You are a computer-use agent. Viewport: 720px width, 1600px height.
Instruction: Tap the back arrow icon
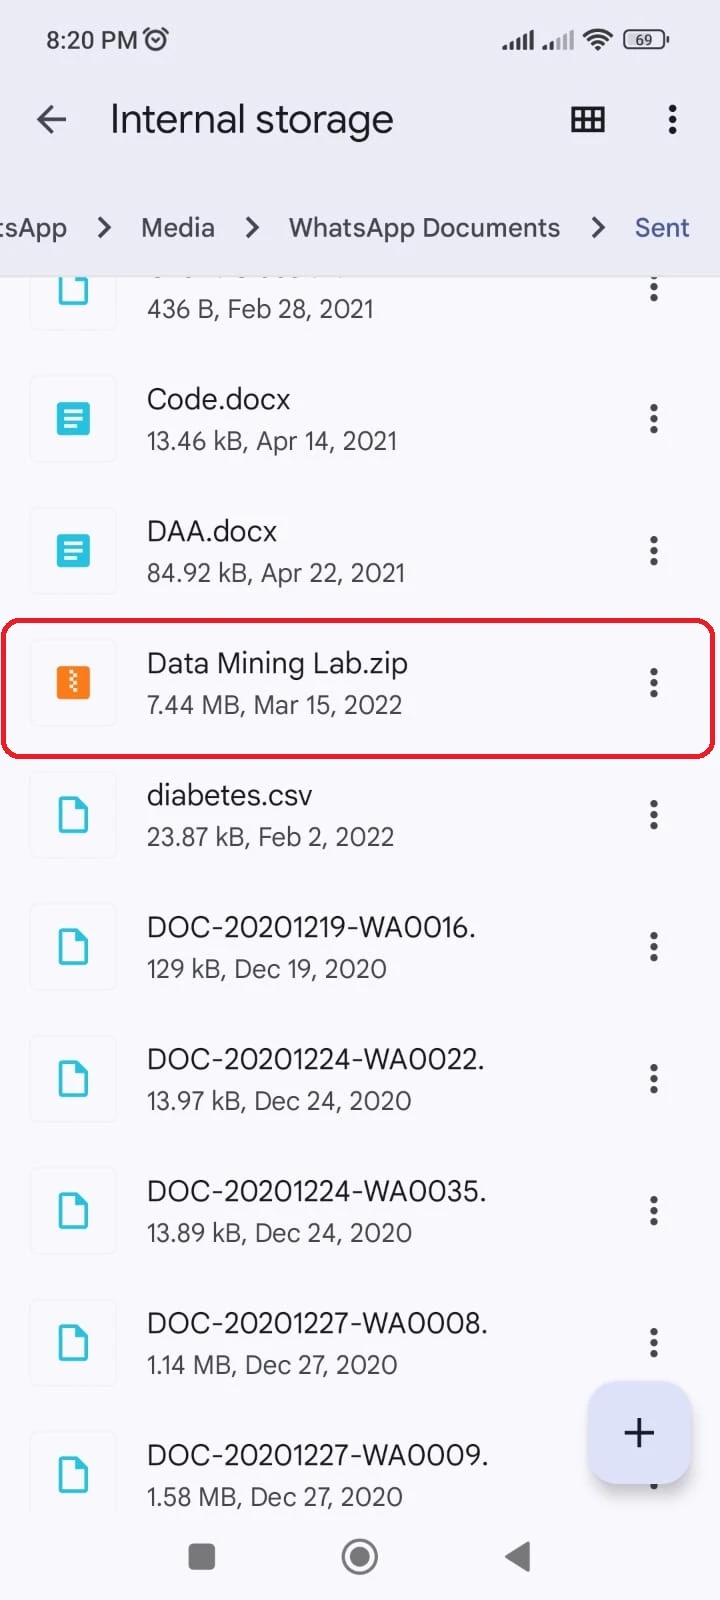[x=52, y=120]
